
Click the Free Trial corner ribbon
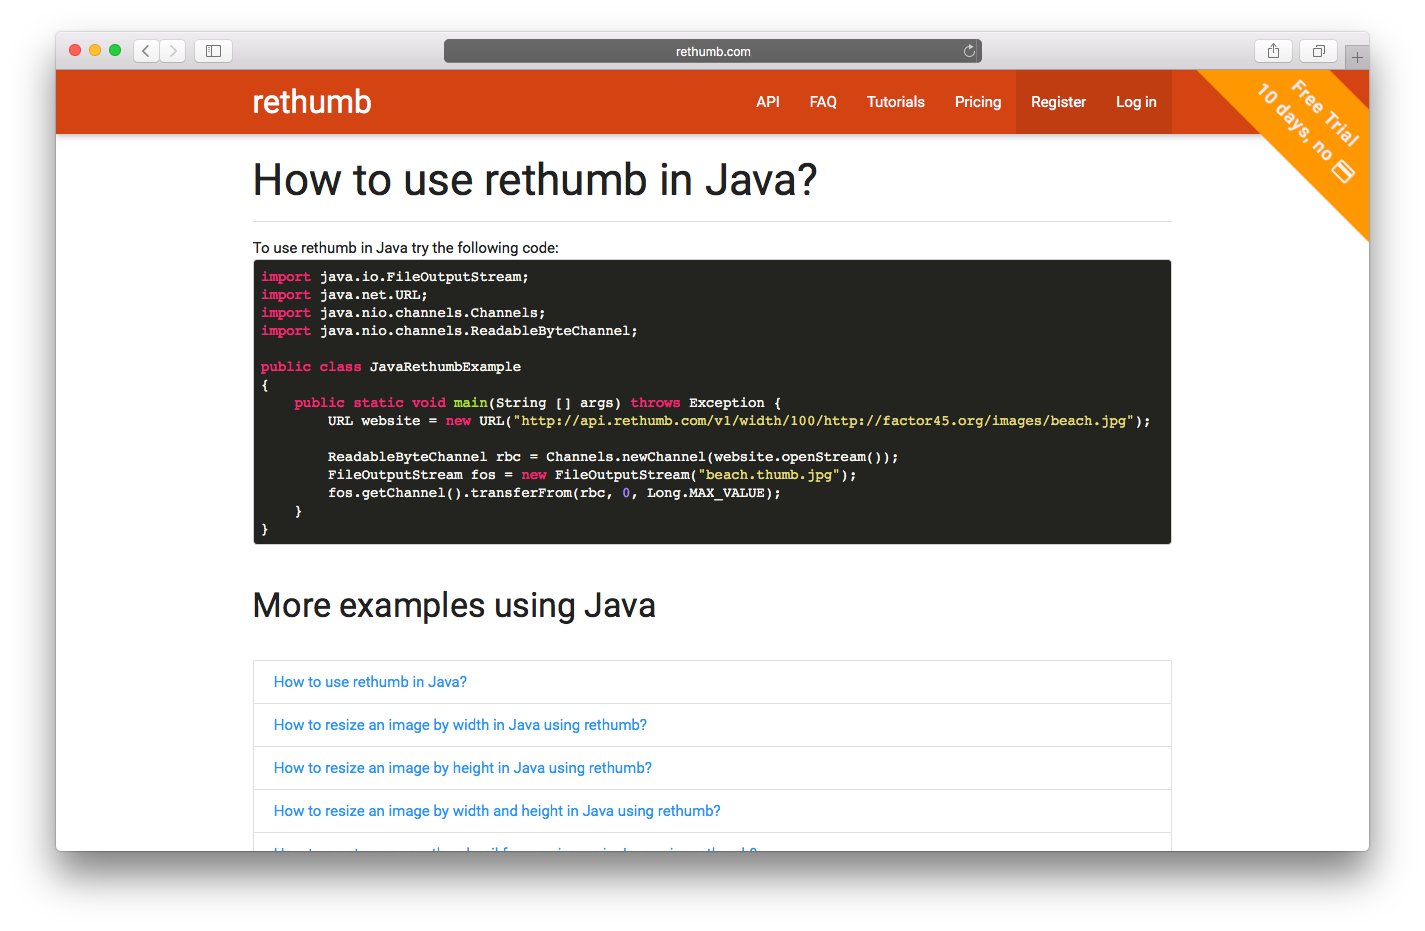click(x=1310, y=130)
